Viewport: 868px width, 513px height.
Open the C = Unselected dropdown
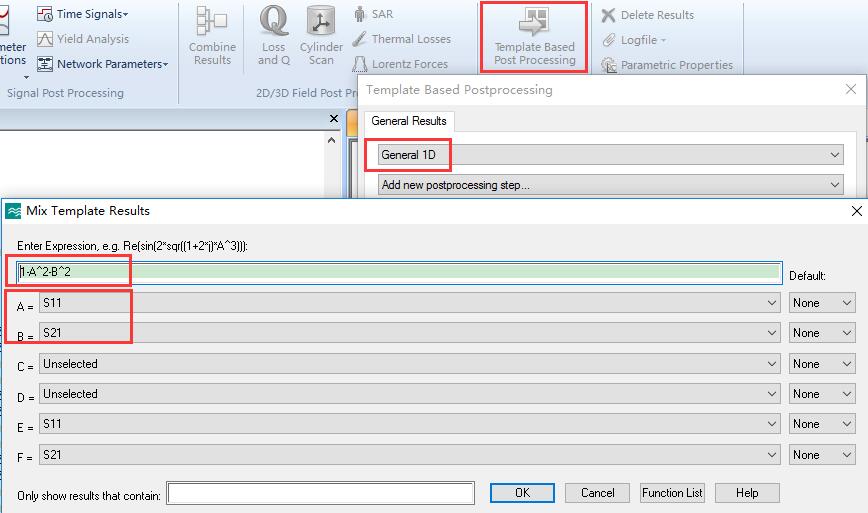click(x=410, y=364)
